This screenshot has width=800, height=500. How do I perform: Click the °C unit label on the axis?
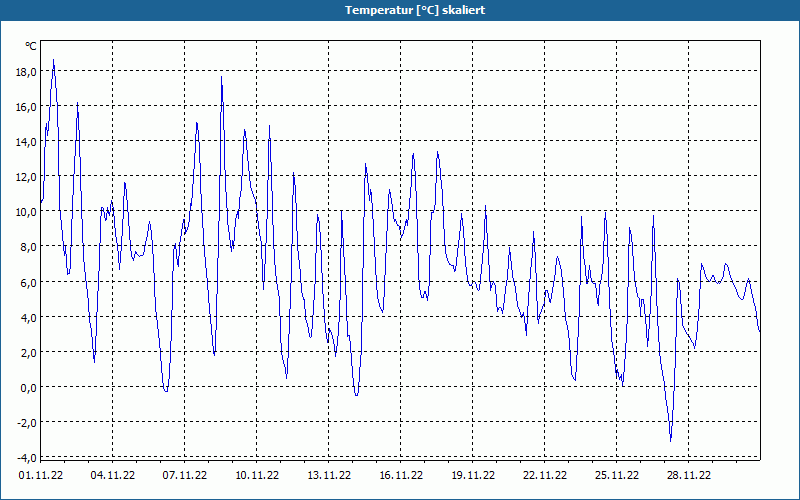click(31, 46)
